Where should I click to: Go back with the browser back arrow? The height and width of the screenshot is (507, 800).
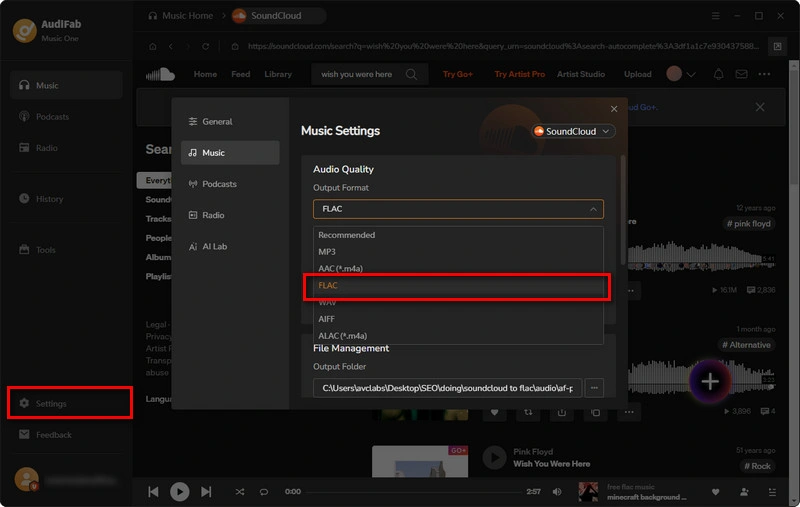point(170,46)
